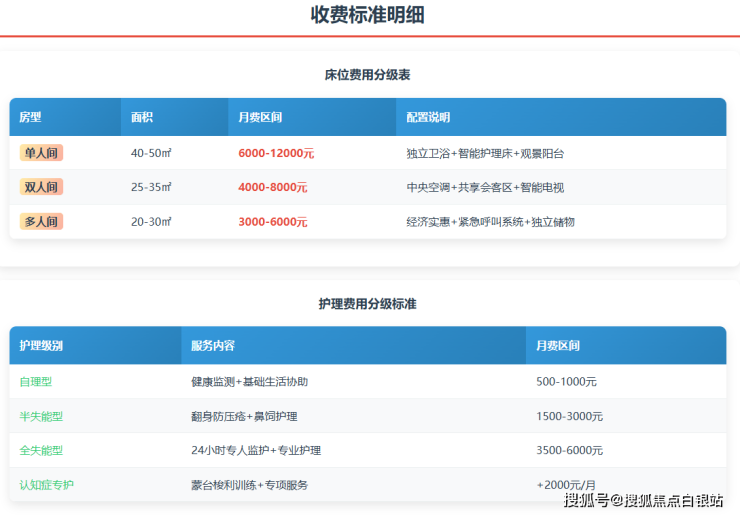Screen dimensions: 740x516
Task: Click the 护理级别 column header
Action: click(41, 346)
